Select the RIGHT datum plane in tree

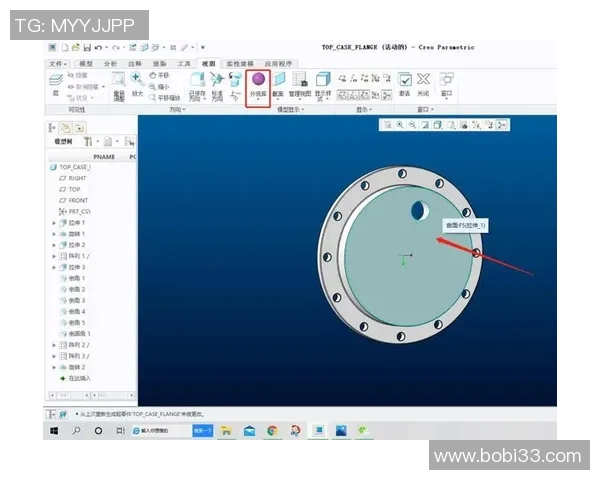click(x=77, y=178)
